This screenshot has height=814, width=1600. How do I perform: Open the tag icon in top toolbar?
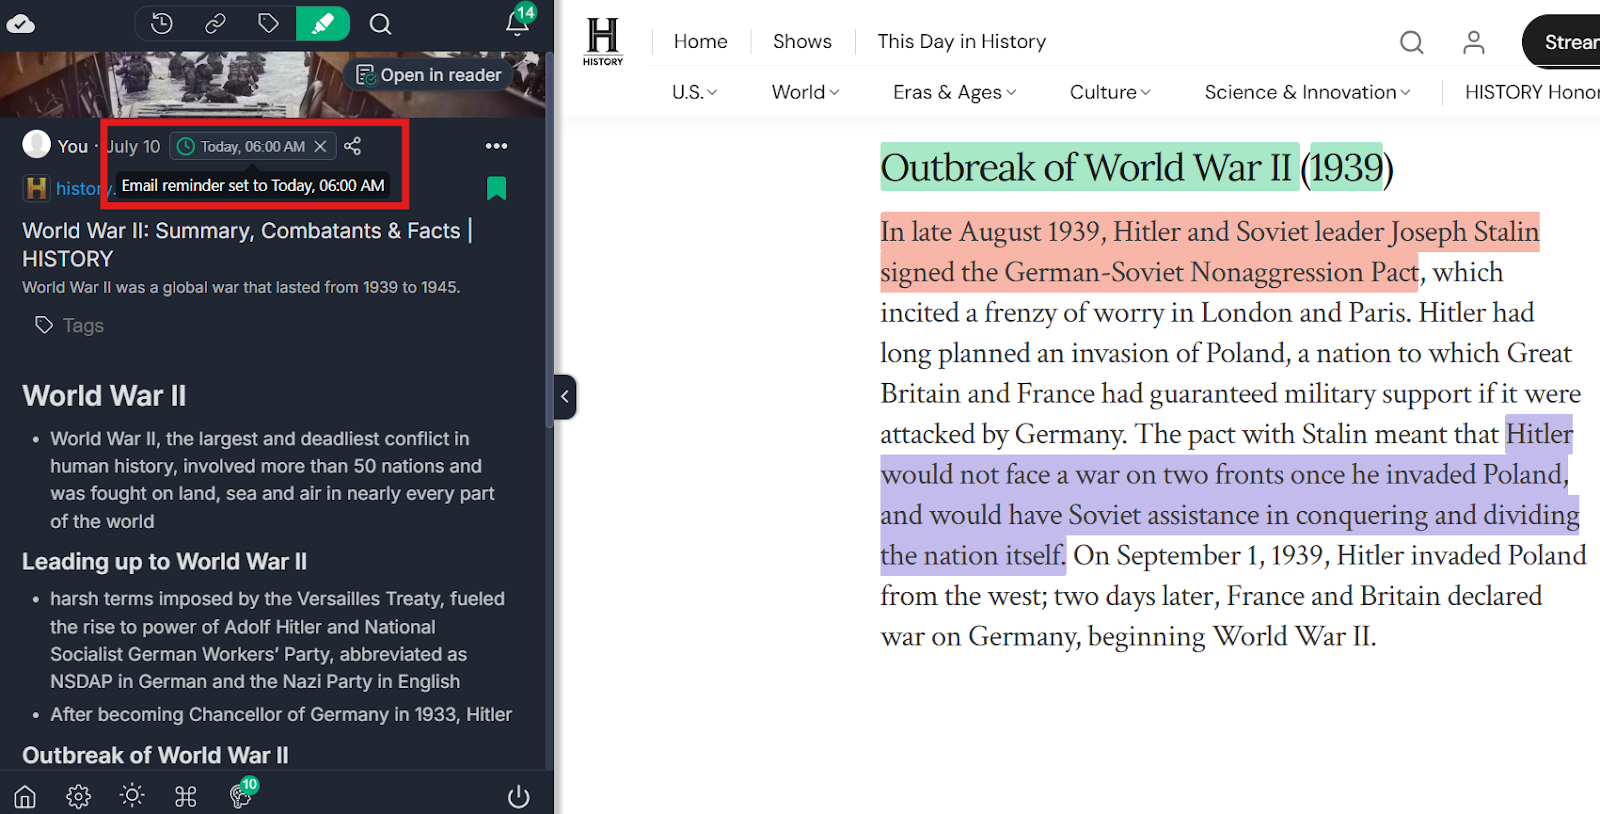pyautogui.click(x=268, y=24)
